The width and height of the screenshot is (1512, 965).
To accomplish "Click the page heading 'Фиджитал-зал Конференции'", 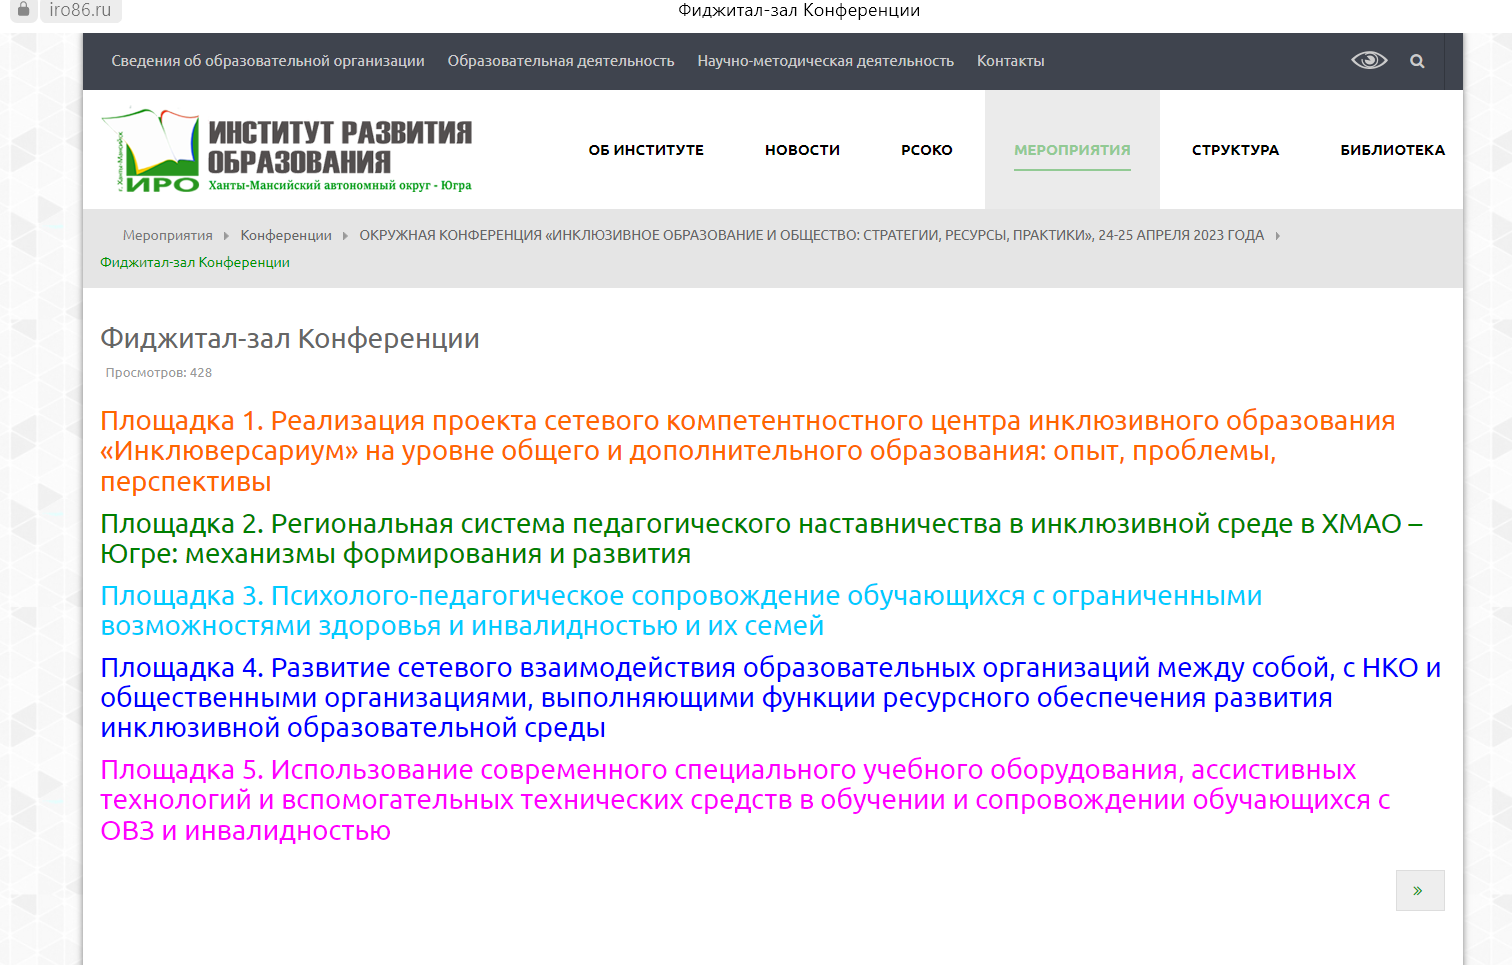I will pos(290,338).
